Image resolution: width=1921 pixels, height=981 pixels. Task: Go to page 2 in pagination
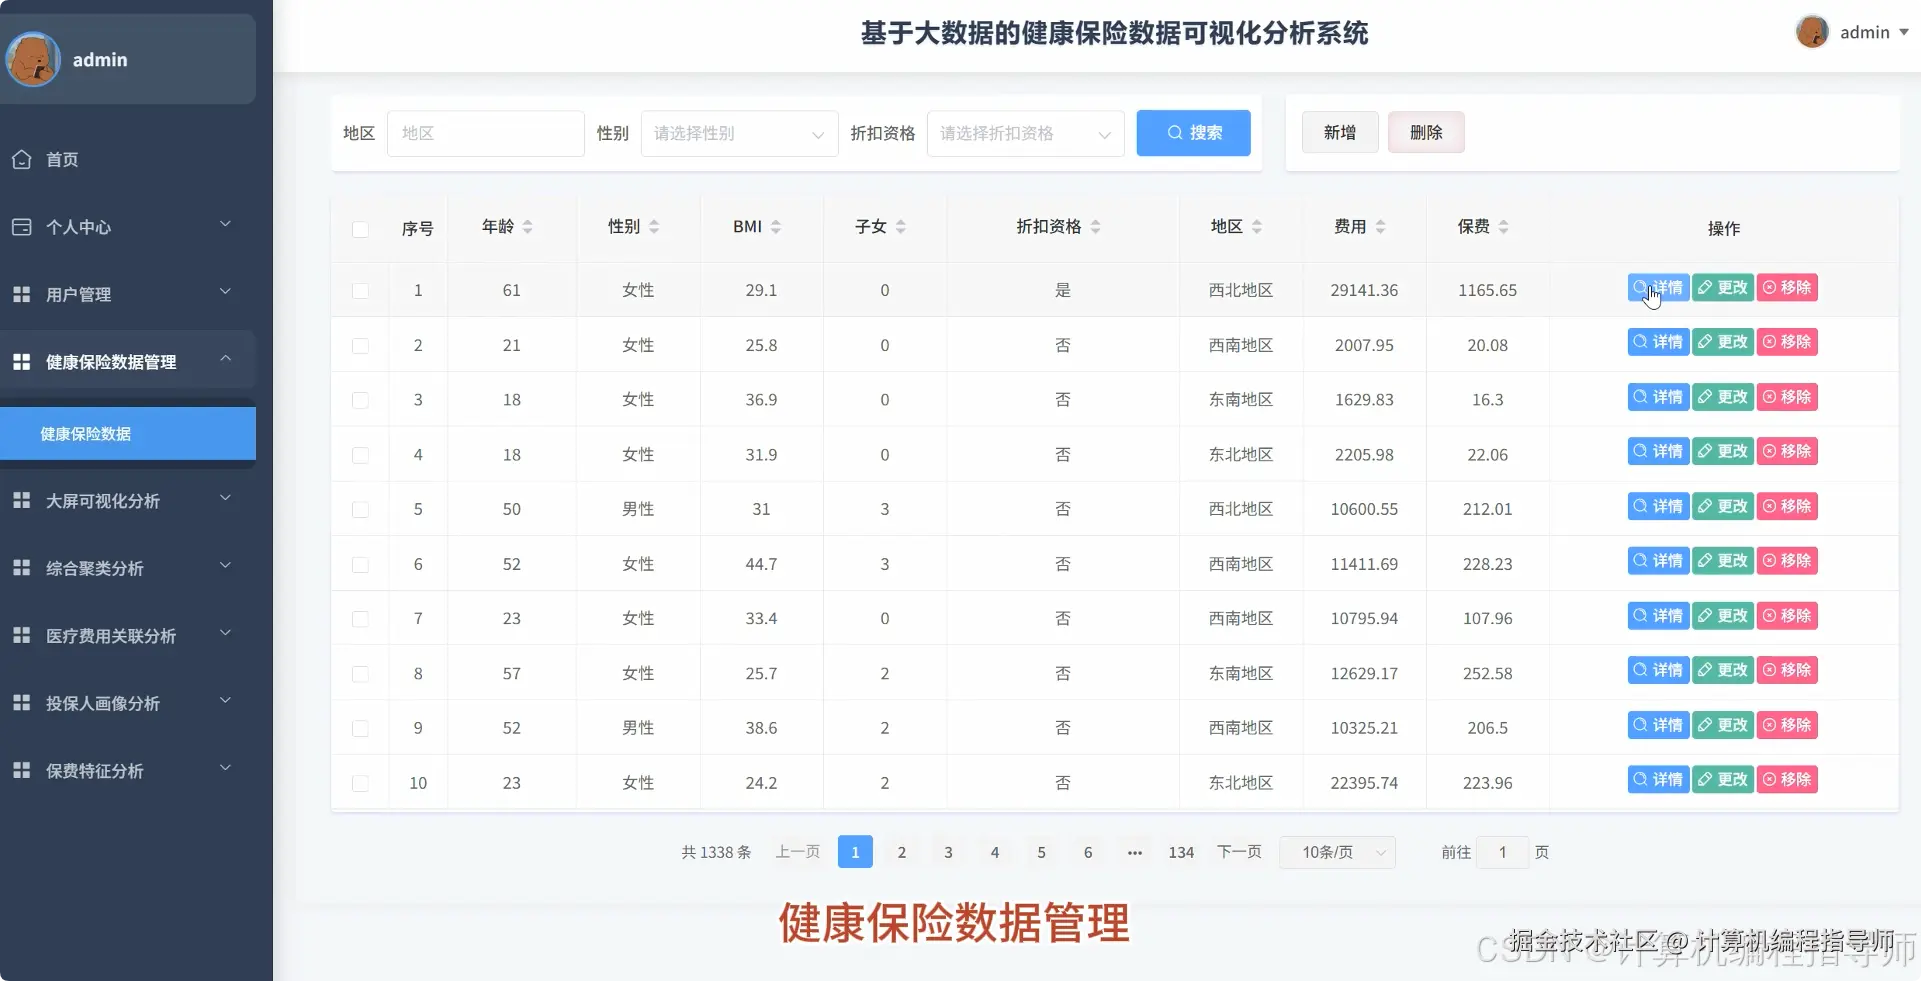[902, 852]
